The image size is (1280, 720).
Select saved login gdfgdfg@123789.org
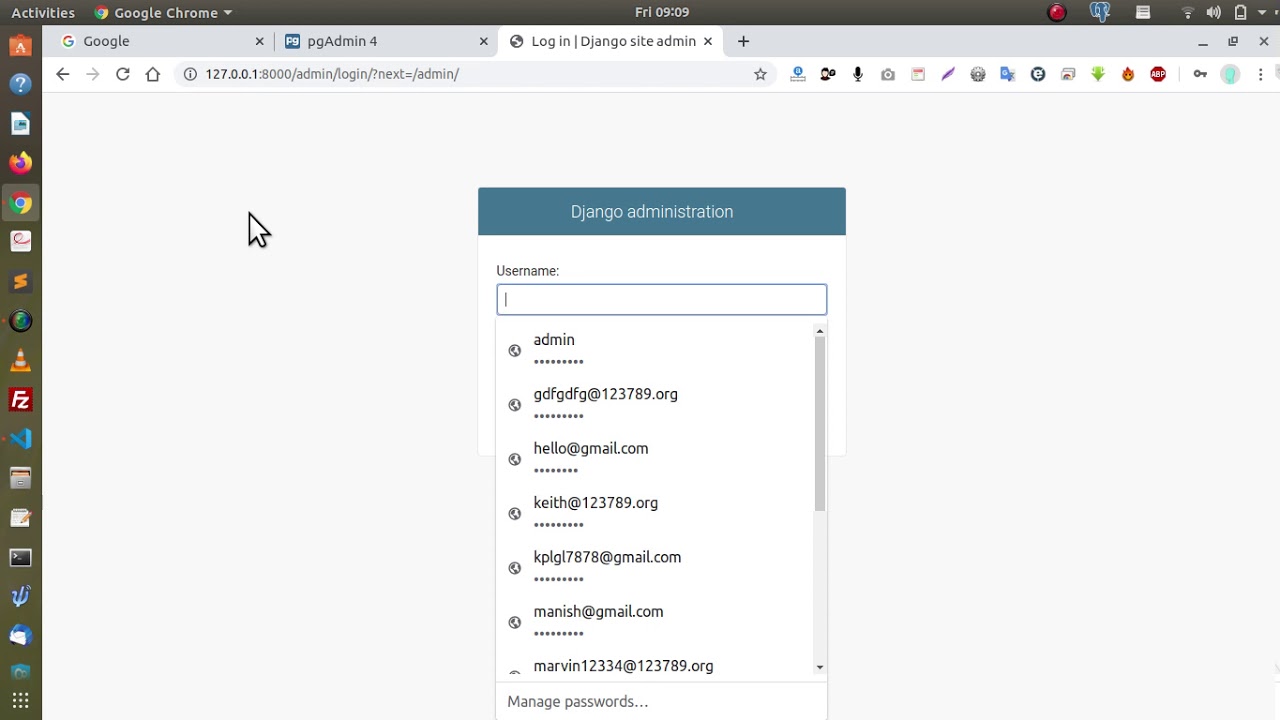coord(655,404)
